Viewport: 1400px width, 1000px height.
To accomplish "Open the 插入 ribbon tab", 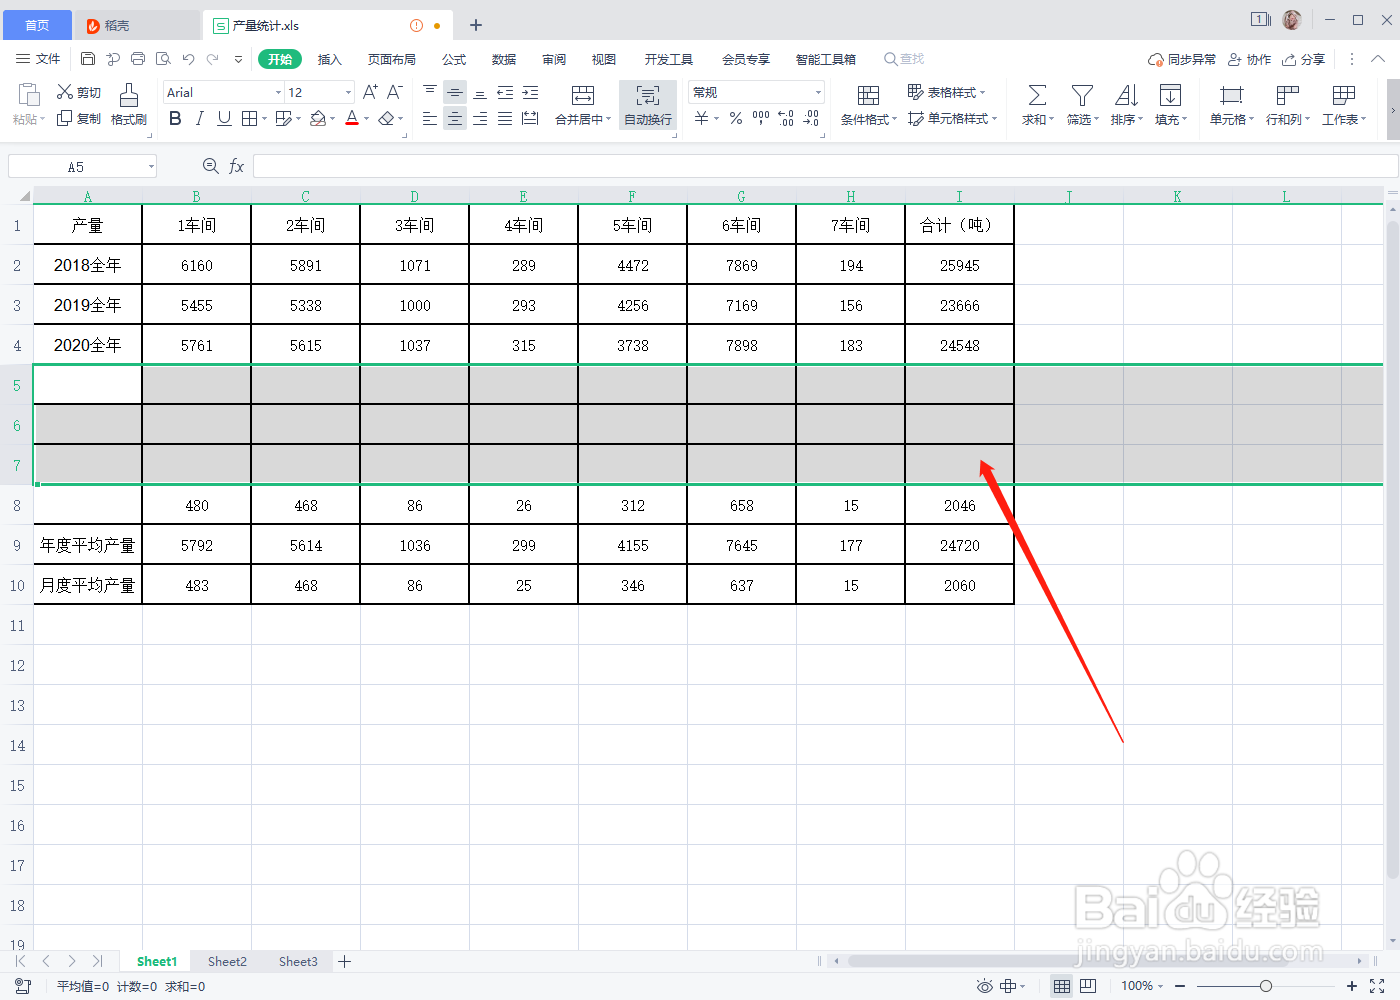I will (330, 59).
